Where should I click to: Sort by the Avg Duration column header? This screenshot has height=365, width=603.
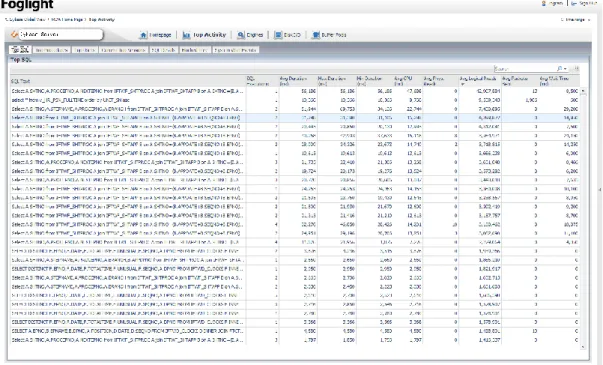tap(298, 81)
